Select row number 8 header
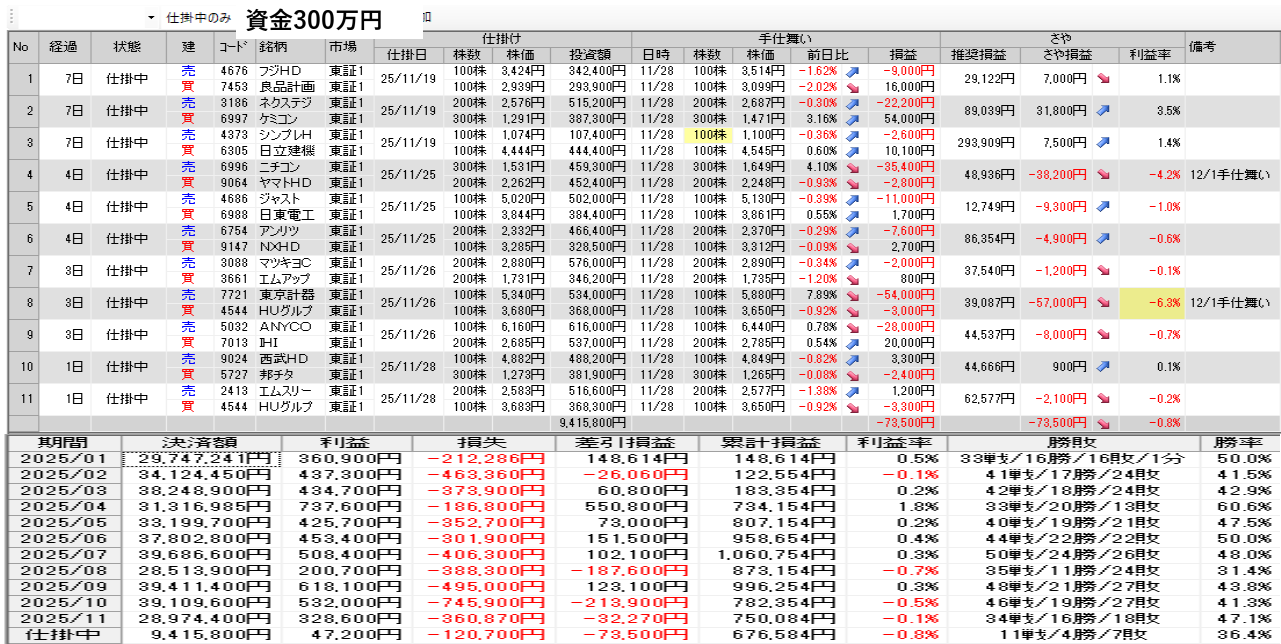The width and height of the screenshot is (1281, 644). 22,302
